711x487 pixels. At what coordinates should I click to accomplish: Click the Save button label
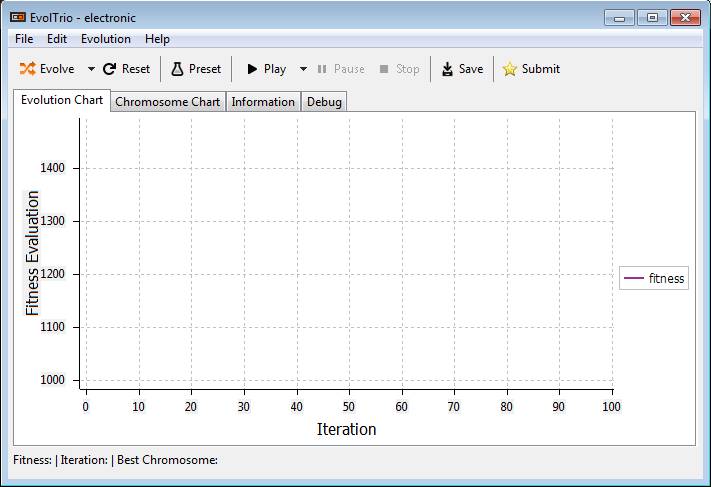point(471,69)
